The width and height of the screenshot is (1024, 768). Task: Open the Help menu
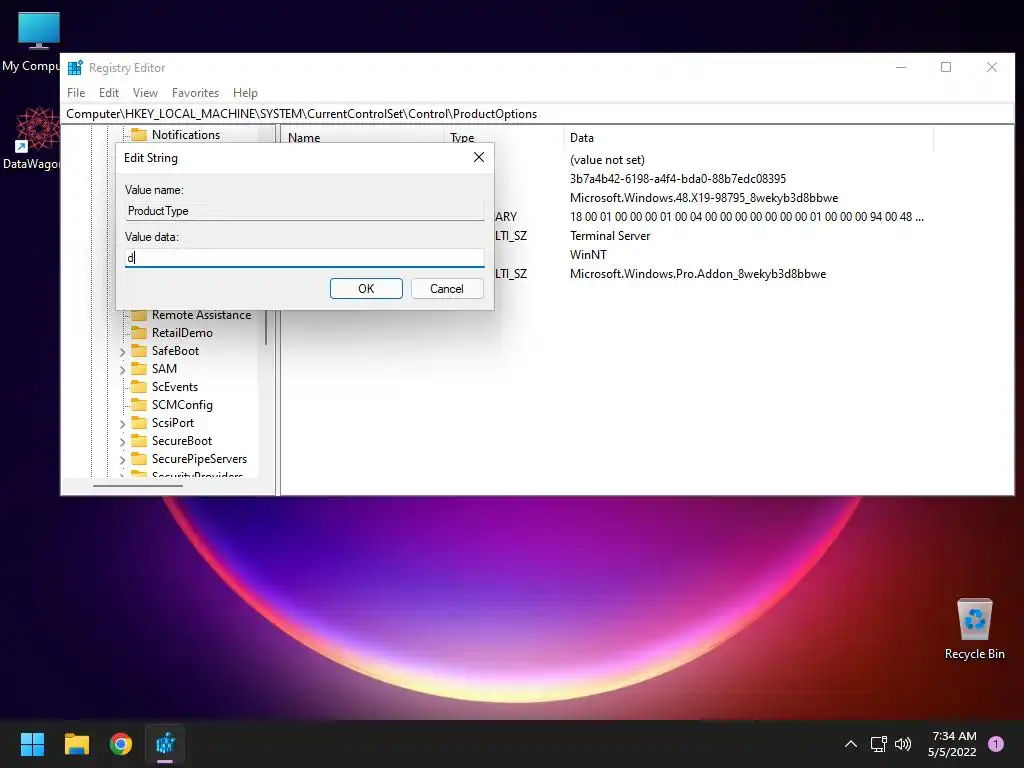point(245,93)
